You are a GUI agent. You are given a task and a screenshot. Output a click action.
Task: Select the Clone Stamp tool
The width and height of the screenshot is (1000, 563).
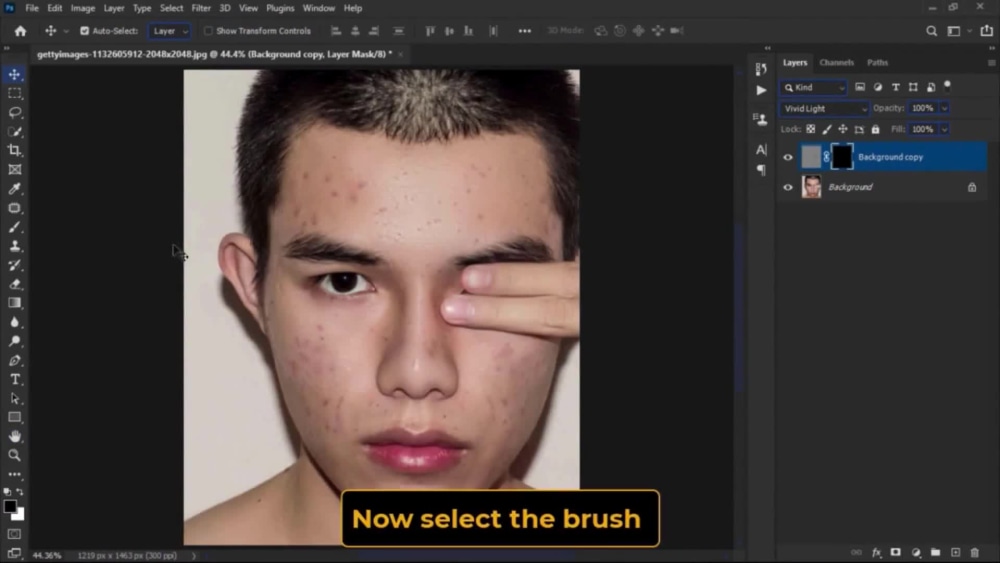pyautogui.click(x=15, y=246)
